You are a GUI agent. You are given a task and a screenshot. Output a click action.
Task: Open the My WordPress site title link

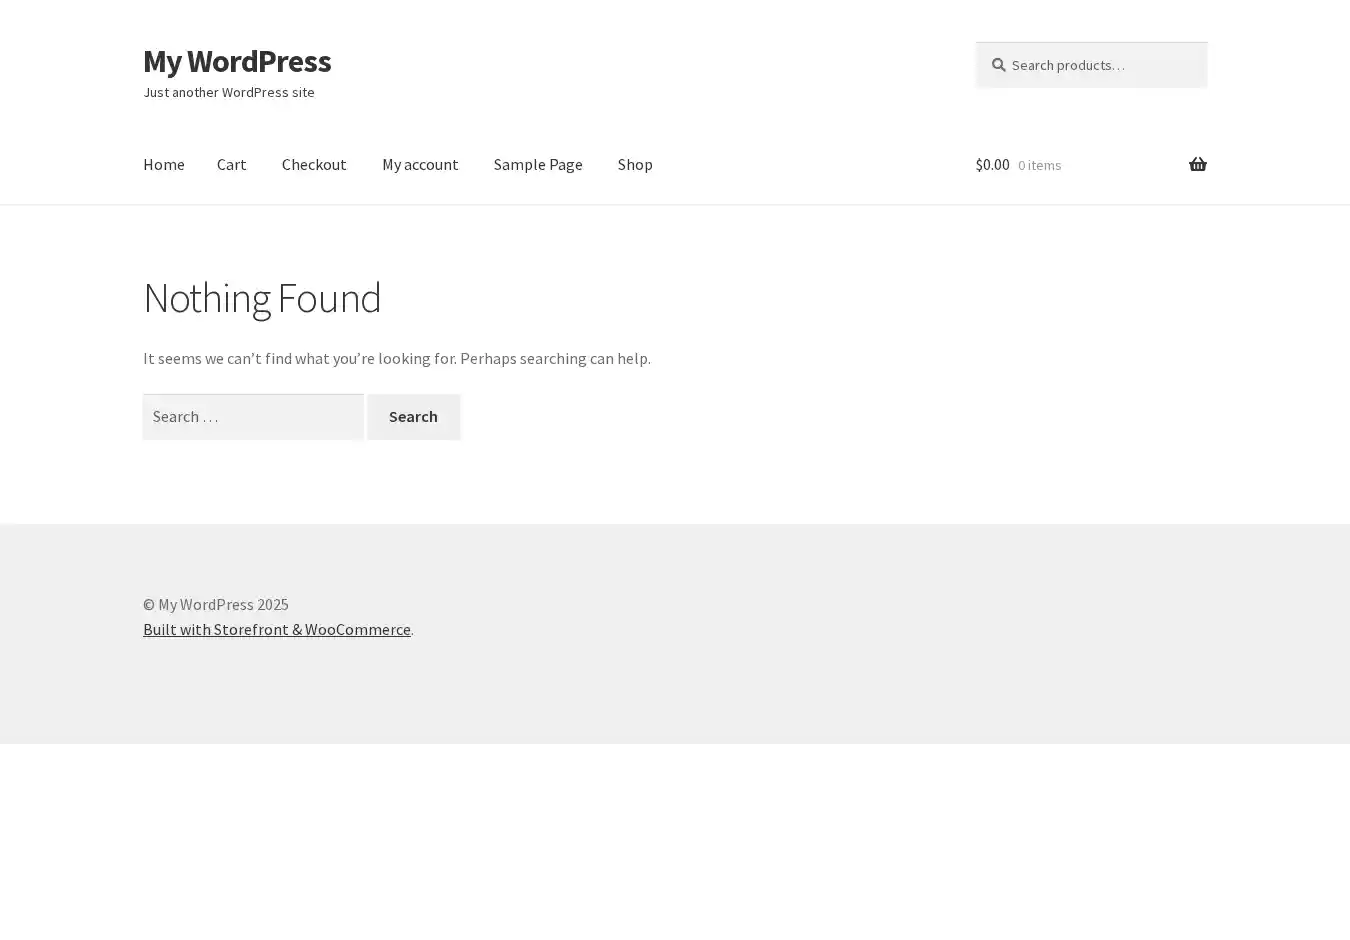tap(237, 61)
